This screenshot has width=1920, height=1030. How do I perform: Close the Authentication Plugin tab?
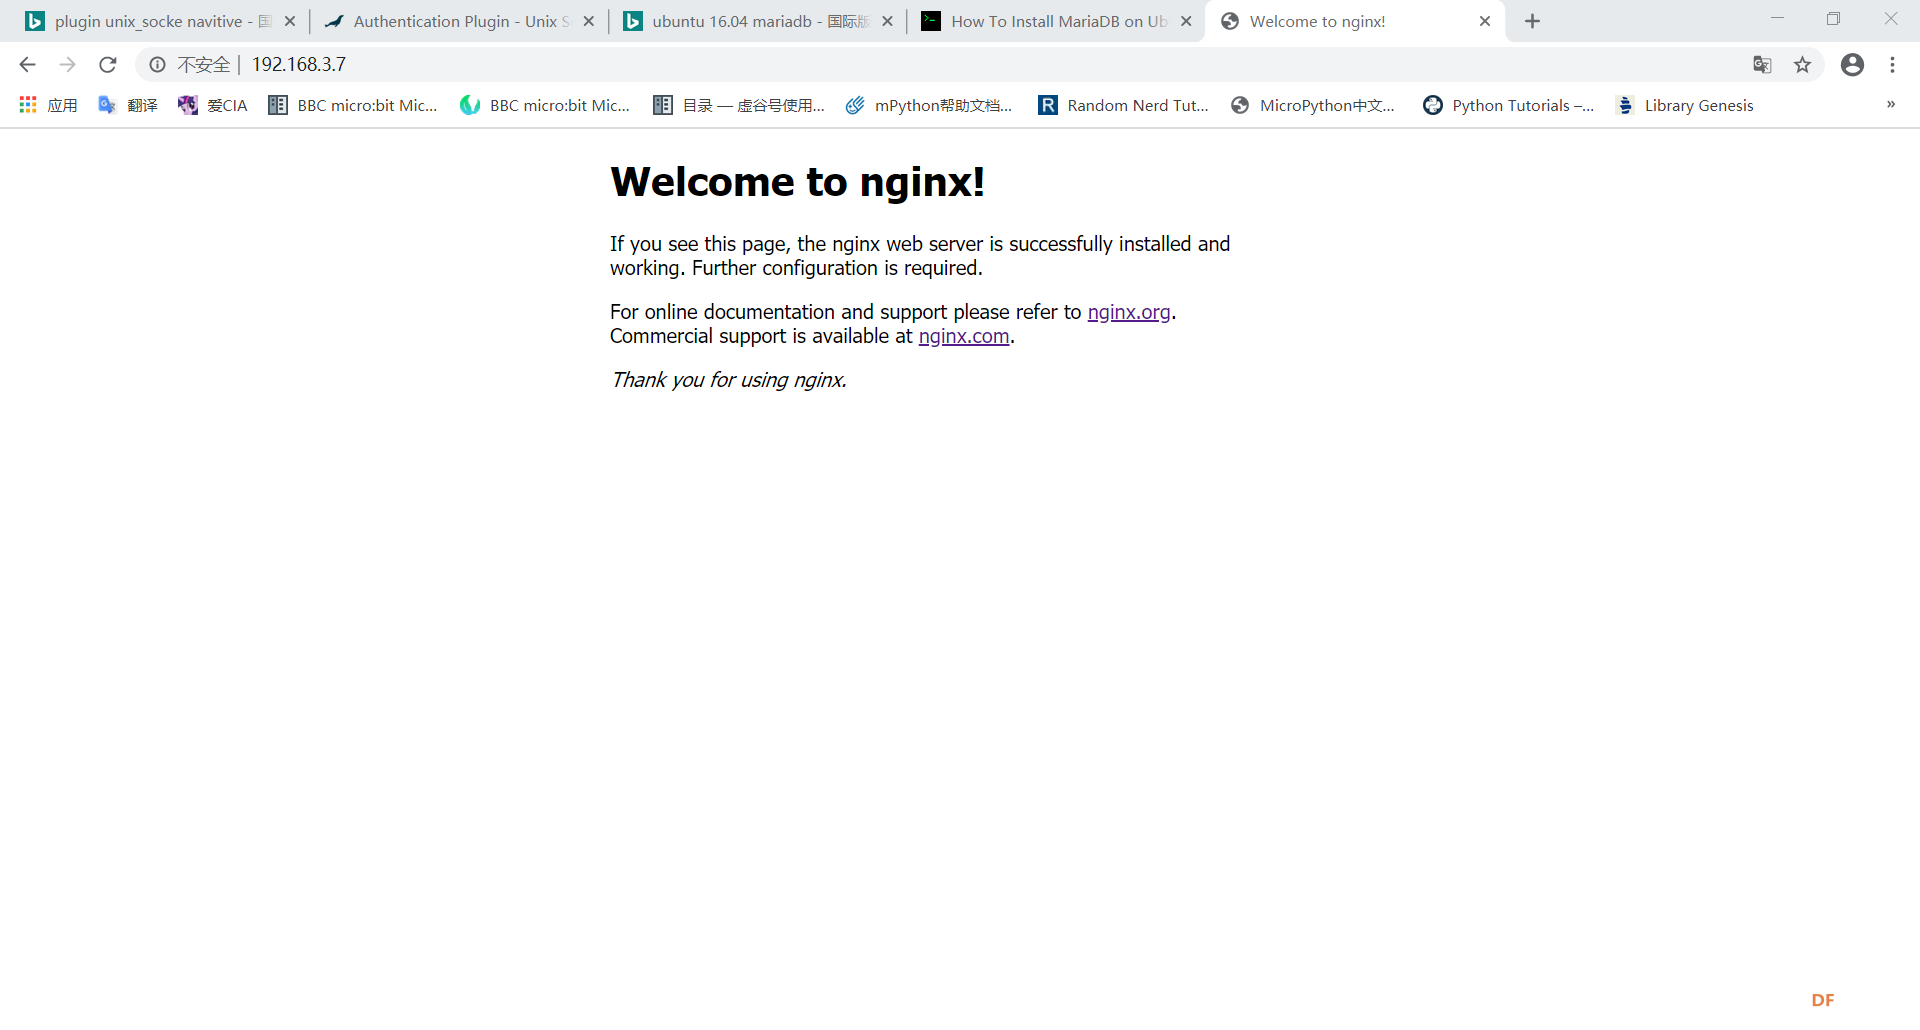coord(589,21)
